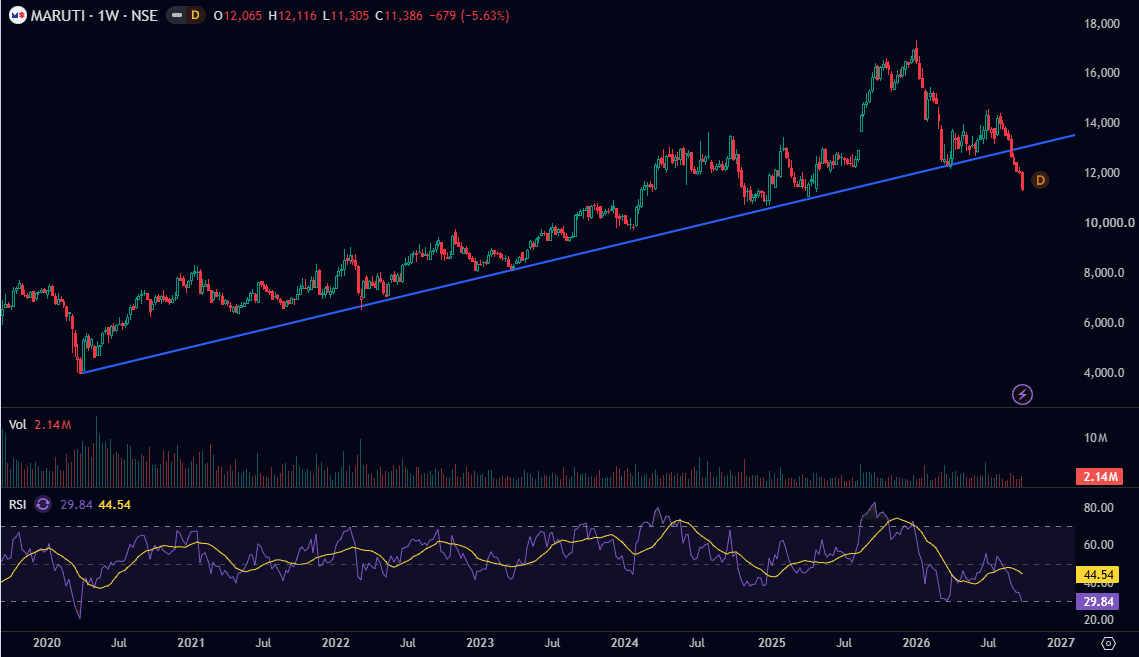The width and height of the screenshot is (1139, 657).
Task: Click the purple lightning bolt icon
Action: click(1022, 395)
